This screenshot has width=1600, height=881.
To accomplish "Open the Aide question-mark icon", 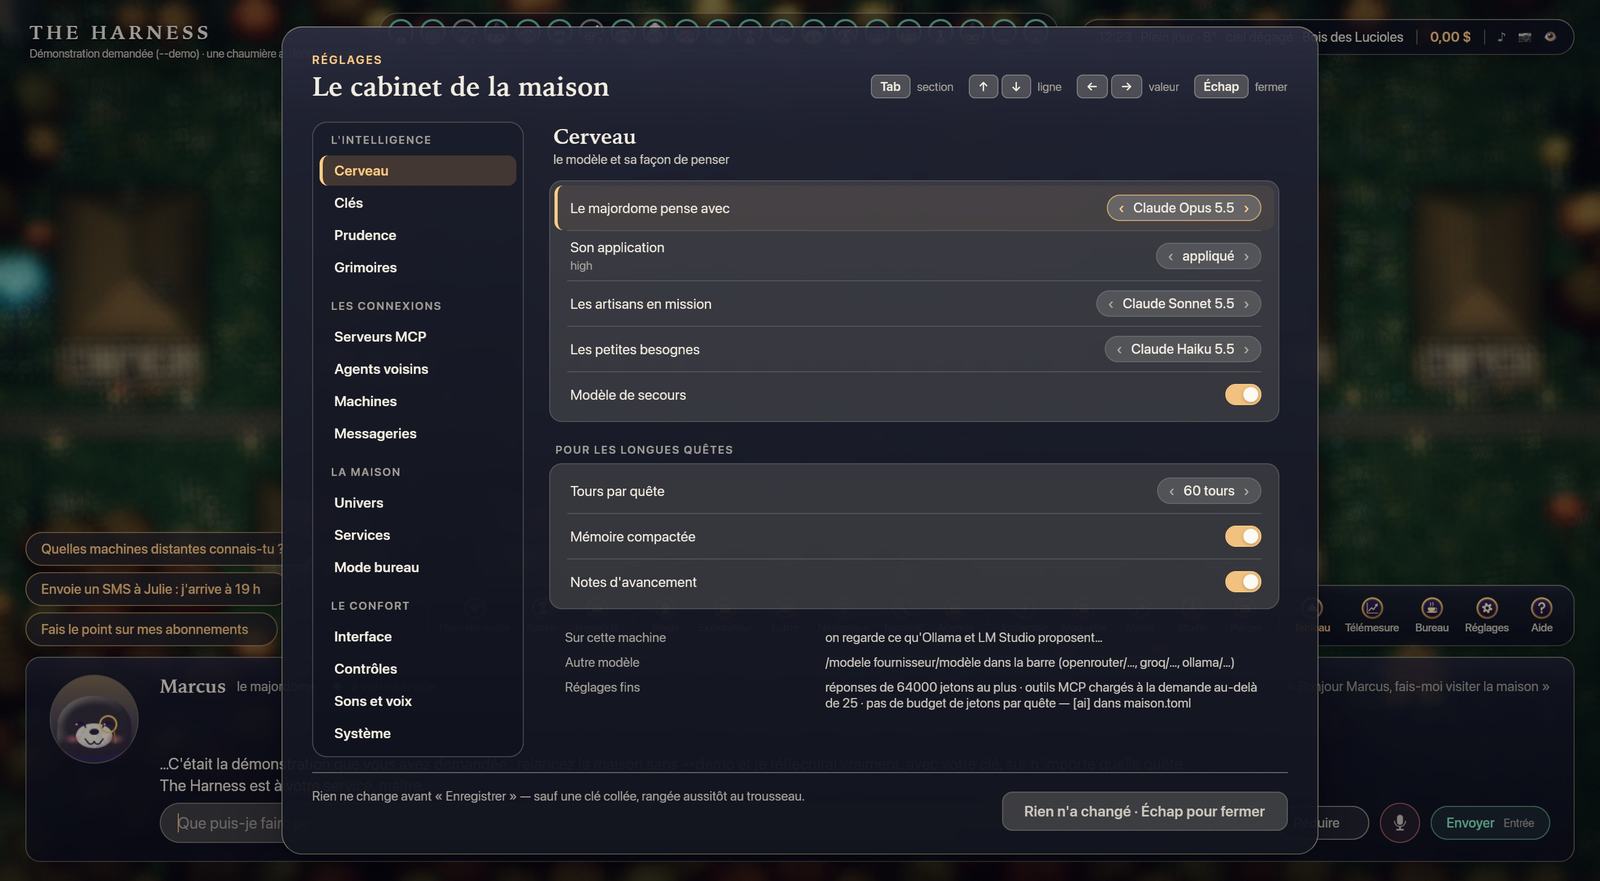I will 1542,608.
